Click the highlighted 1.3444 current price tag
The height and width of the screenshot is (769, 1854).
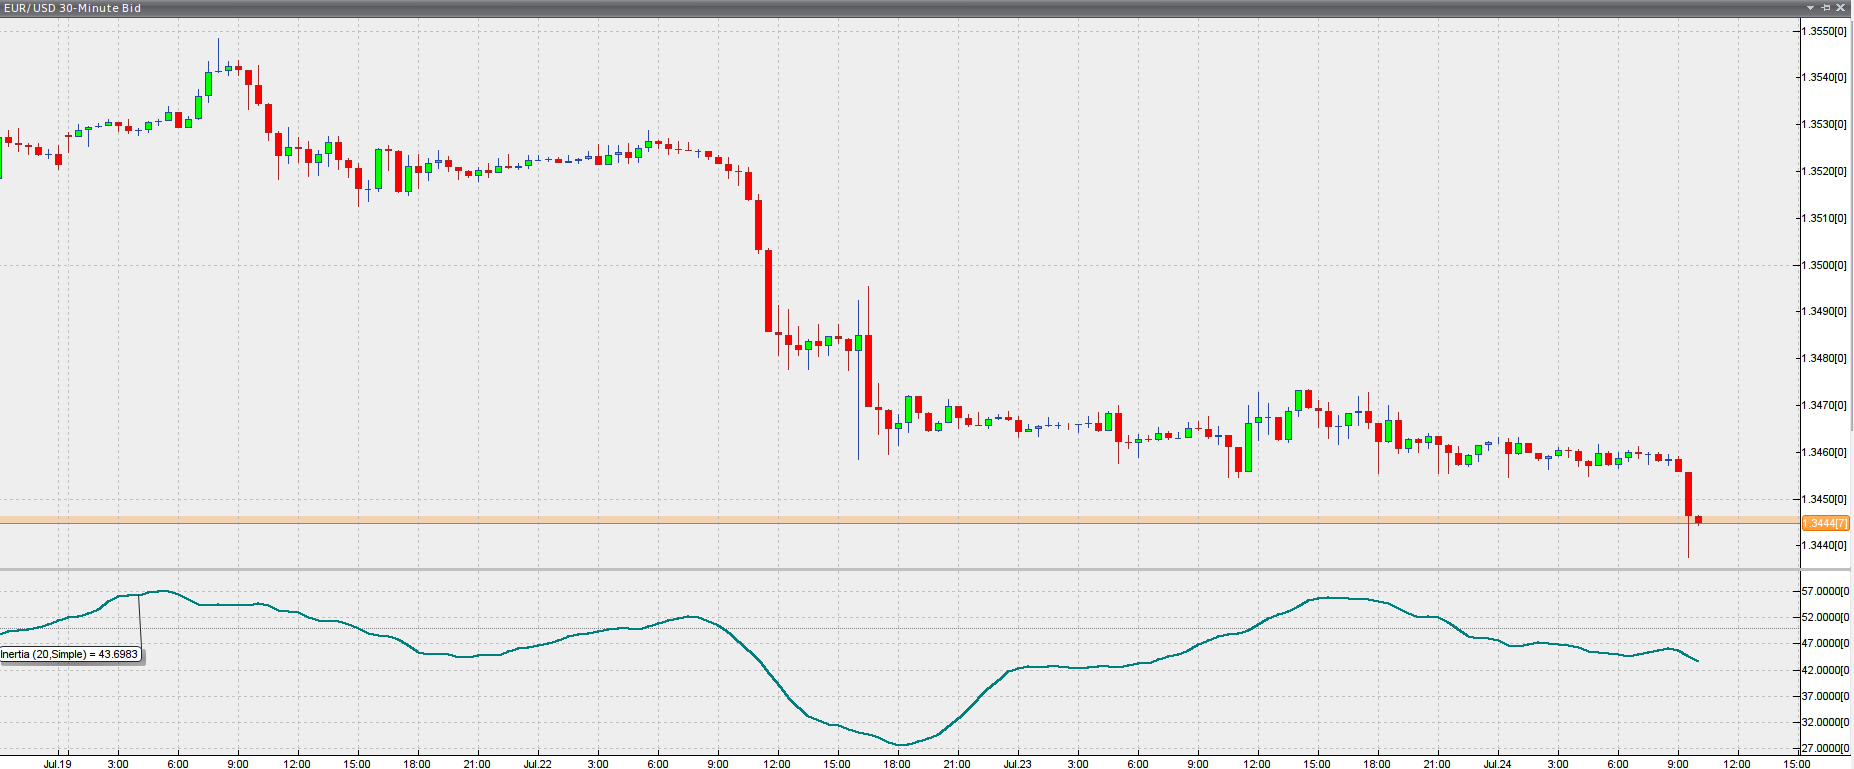click(1824, 523)
